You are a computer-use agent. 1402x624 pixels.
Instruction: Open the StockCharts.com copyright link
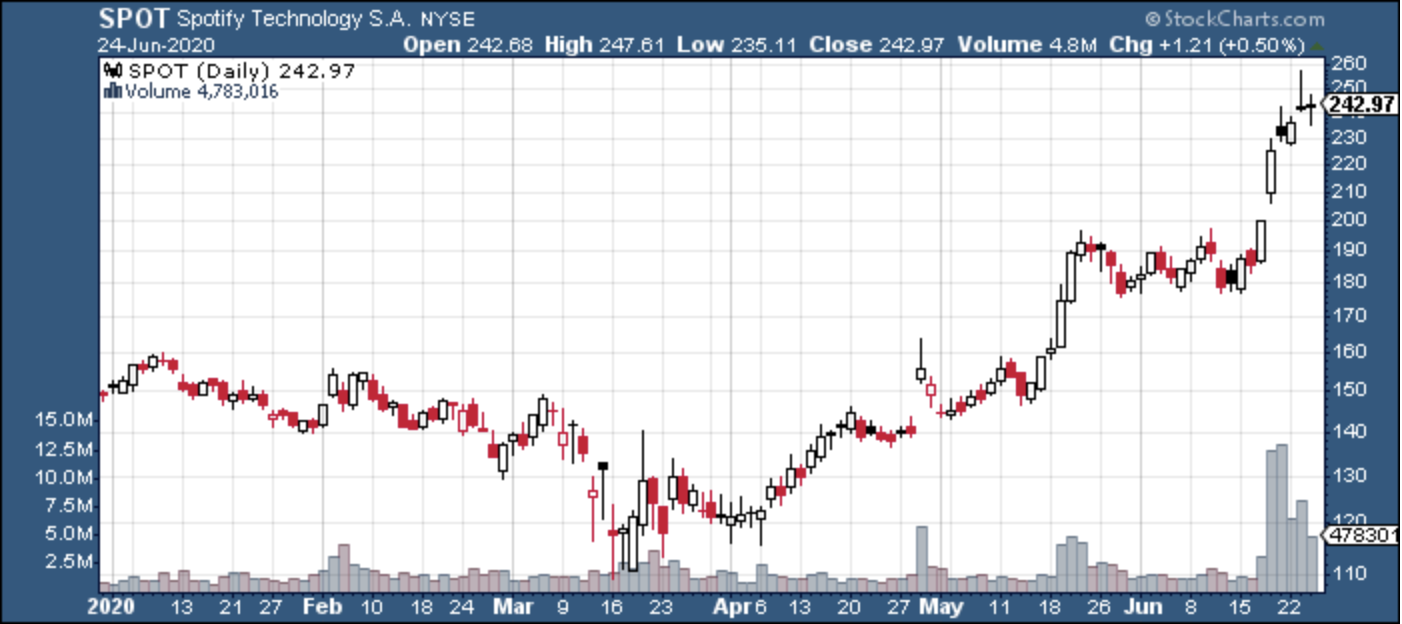coord(1234,19)
